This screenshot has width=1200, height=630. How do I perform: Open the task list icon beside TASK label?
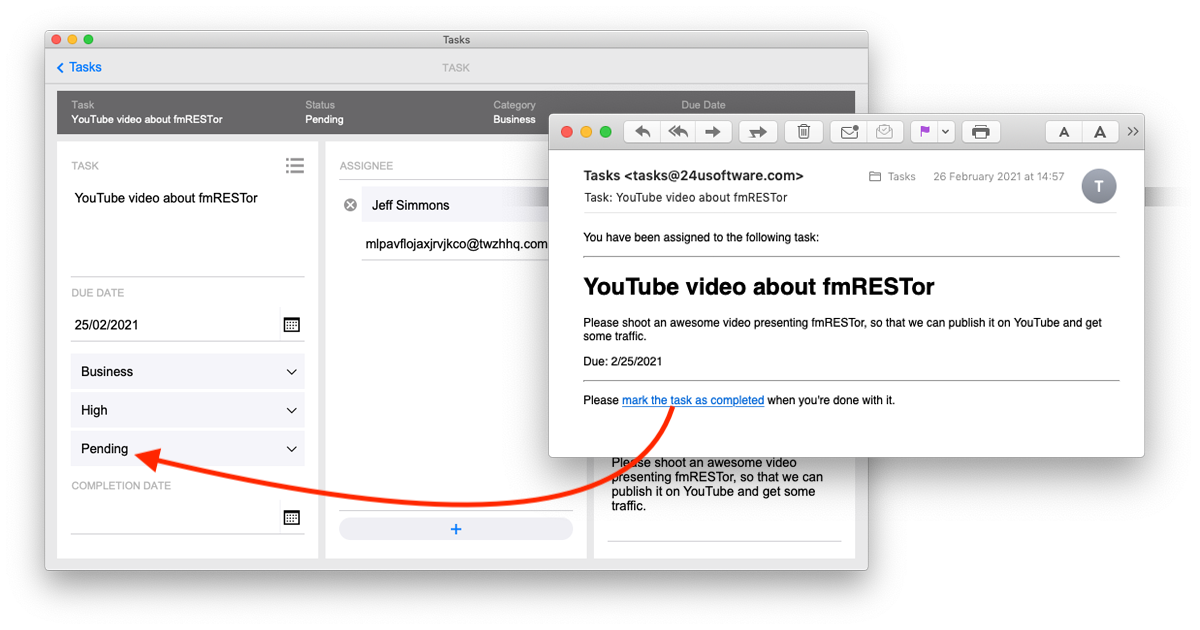[294, 165]
